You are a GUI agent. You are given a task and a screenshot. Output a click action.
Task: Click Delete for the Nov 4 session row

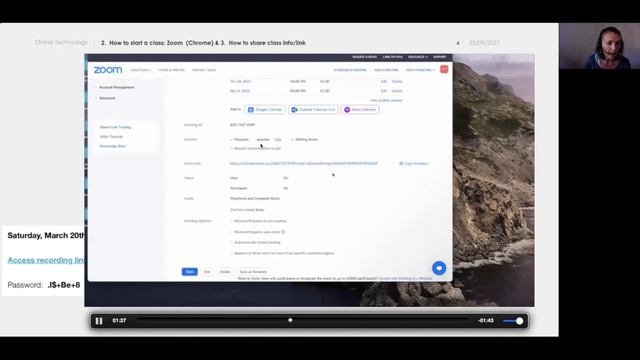[397, 91]
